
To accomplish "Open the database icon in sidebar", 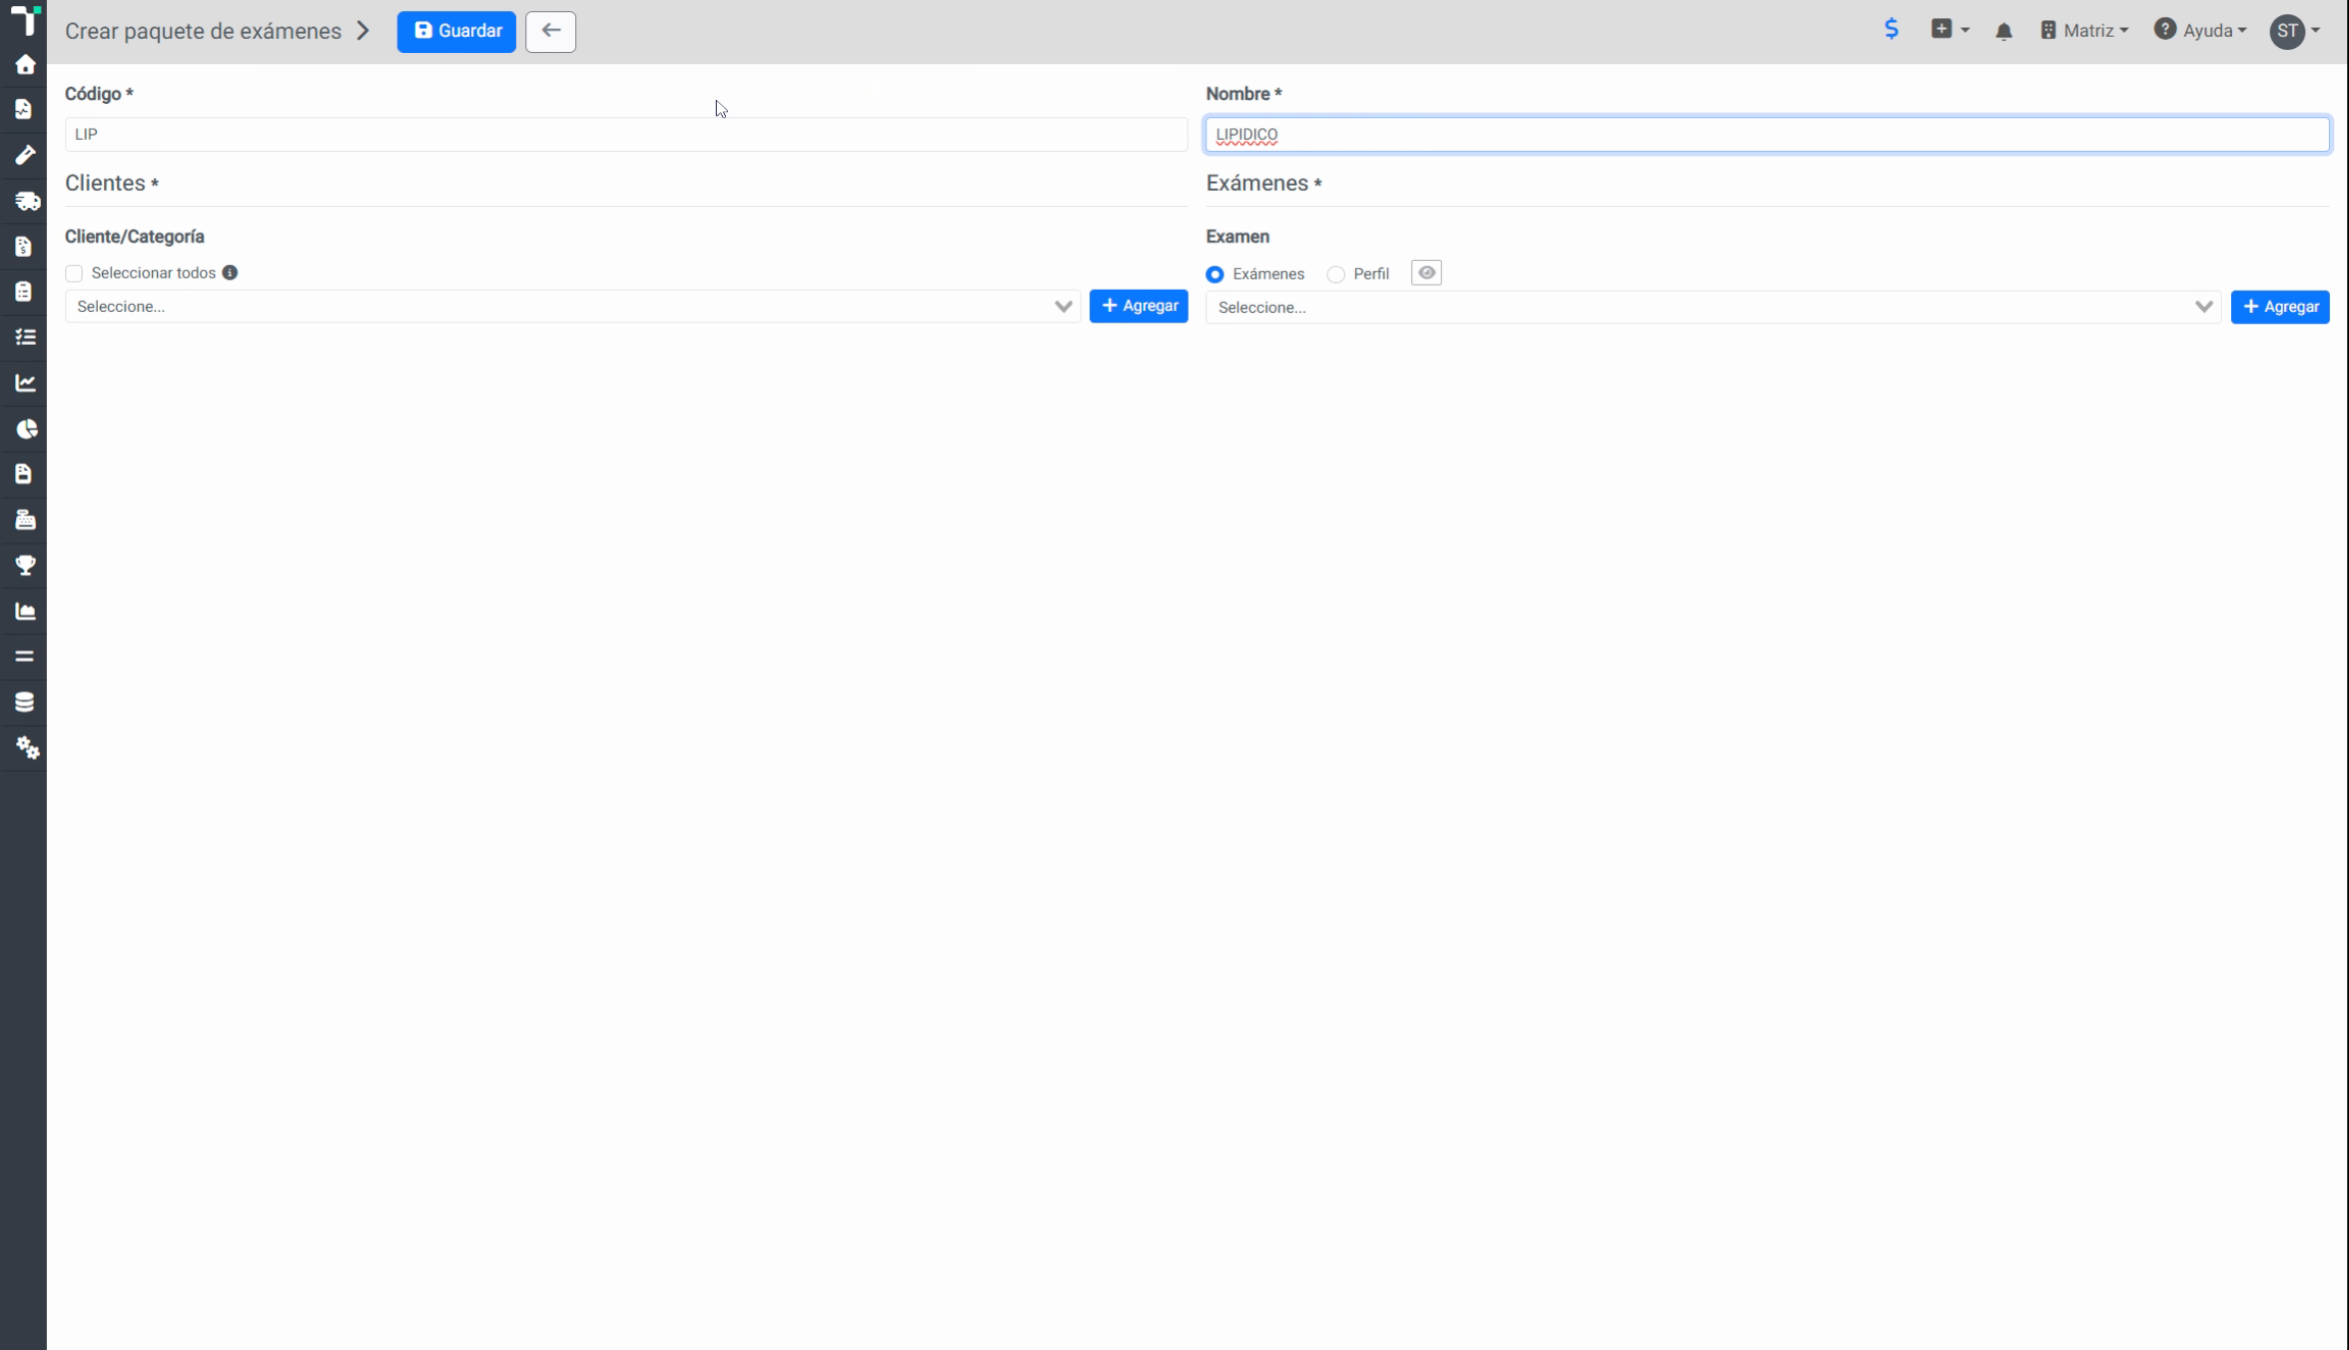I will coord(24,702).
